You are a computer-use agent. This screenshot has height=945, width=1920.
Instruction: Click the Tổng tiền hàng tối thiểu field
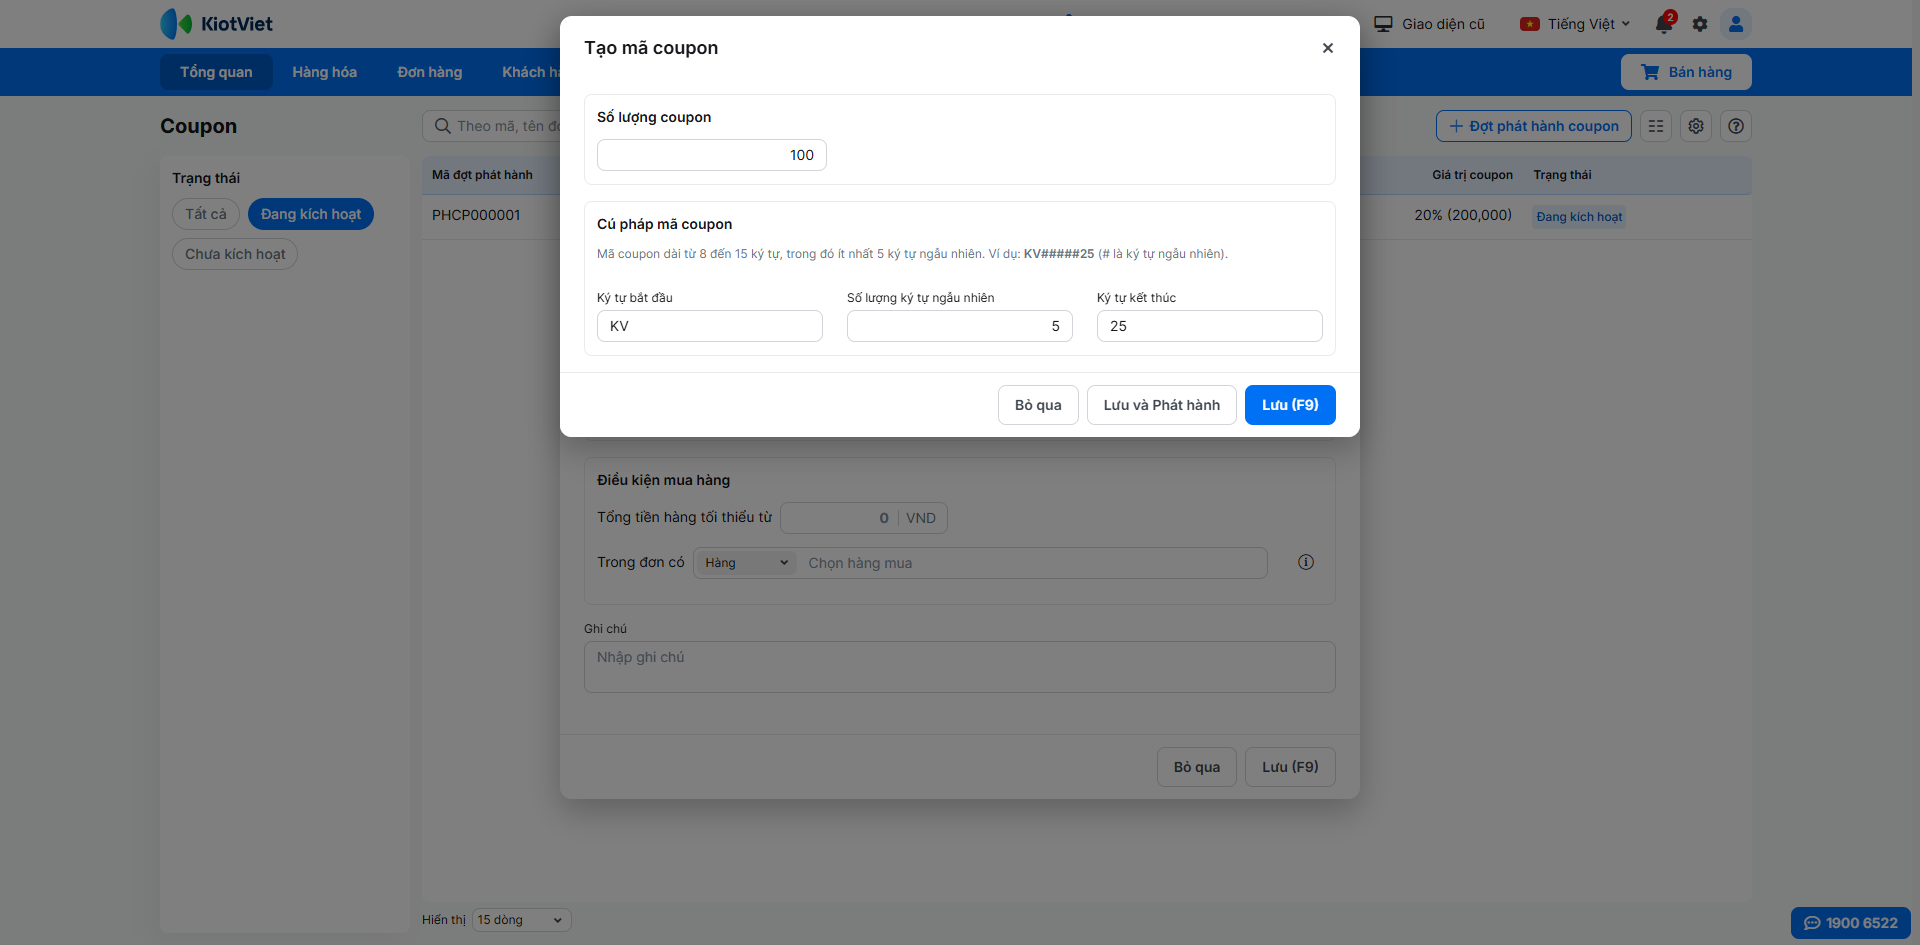(x=840, y=518)
